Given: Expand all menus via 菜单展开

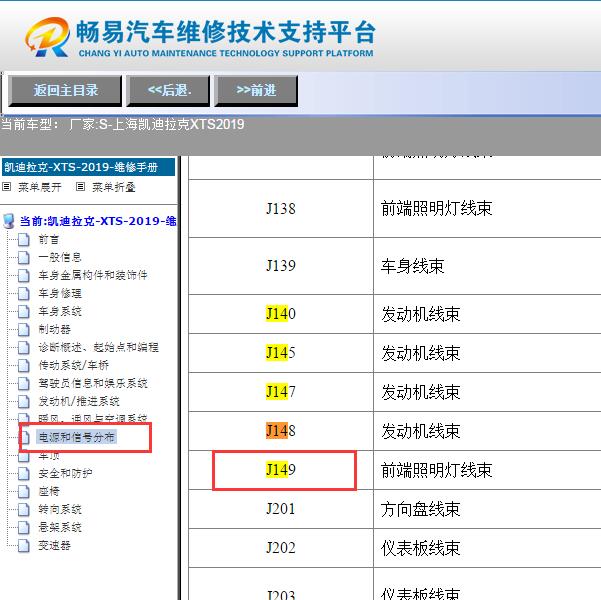Looking at the screenshot, I should 39,187.
